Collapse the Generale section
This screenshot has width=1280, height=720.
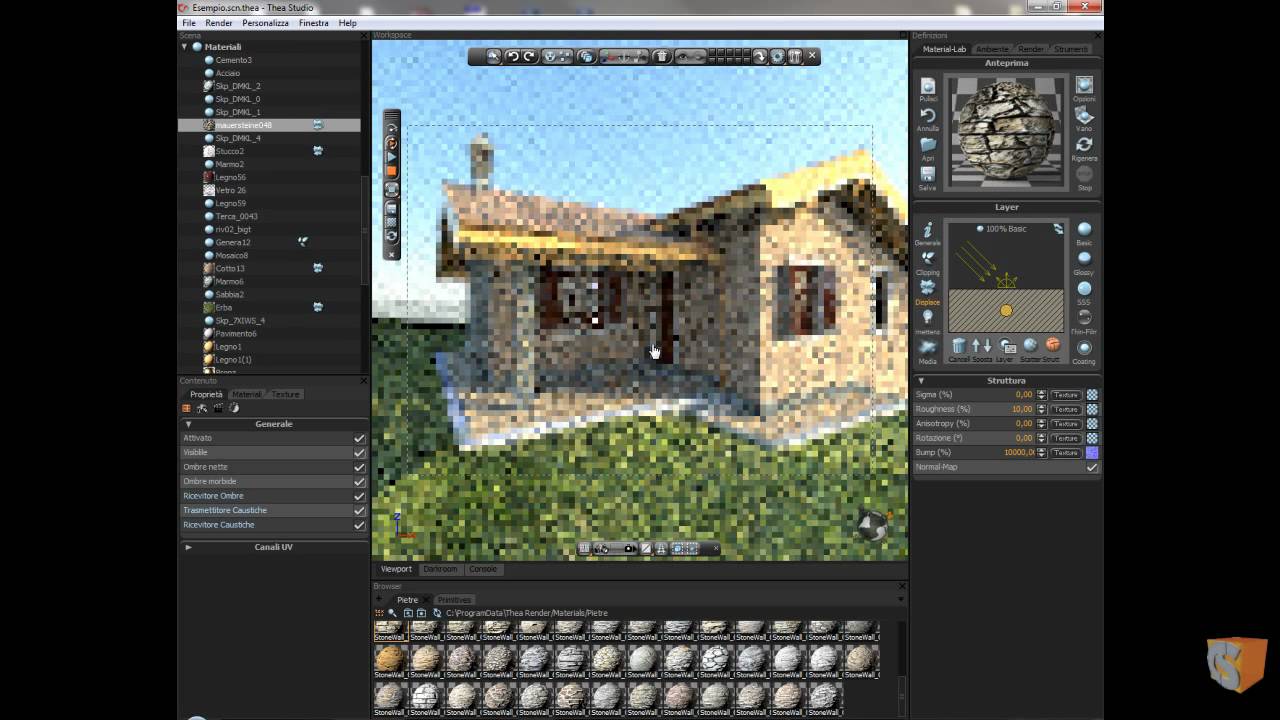coord(188,424)
